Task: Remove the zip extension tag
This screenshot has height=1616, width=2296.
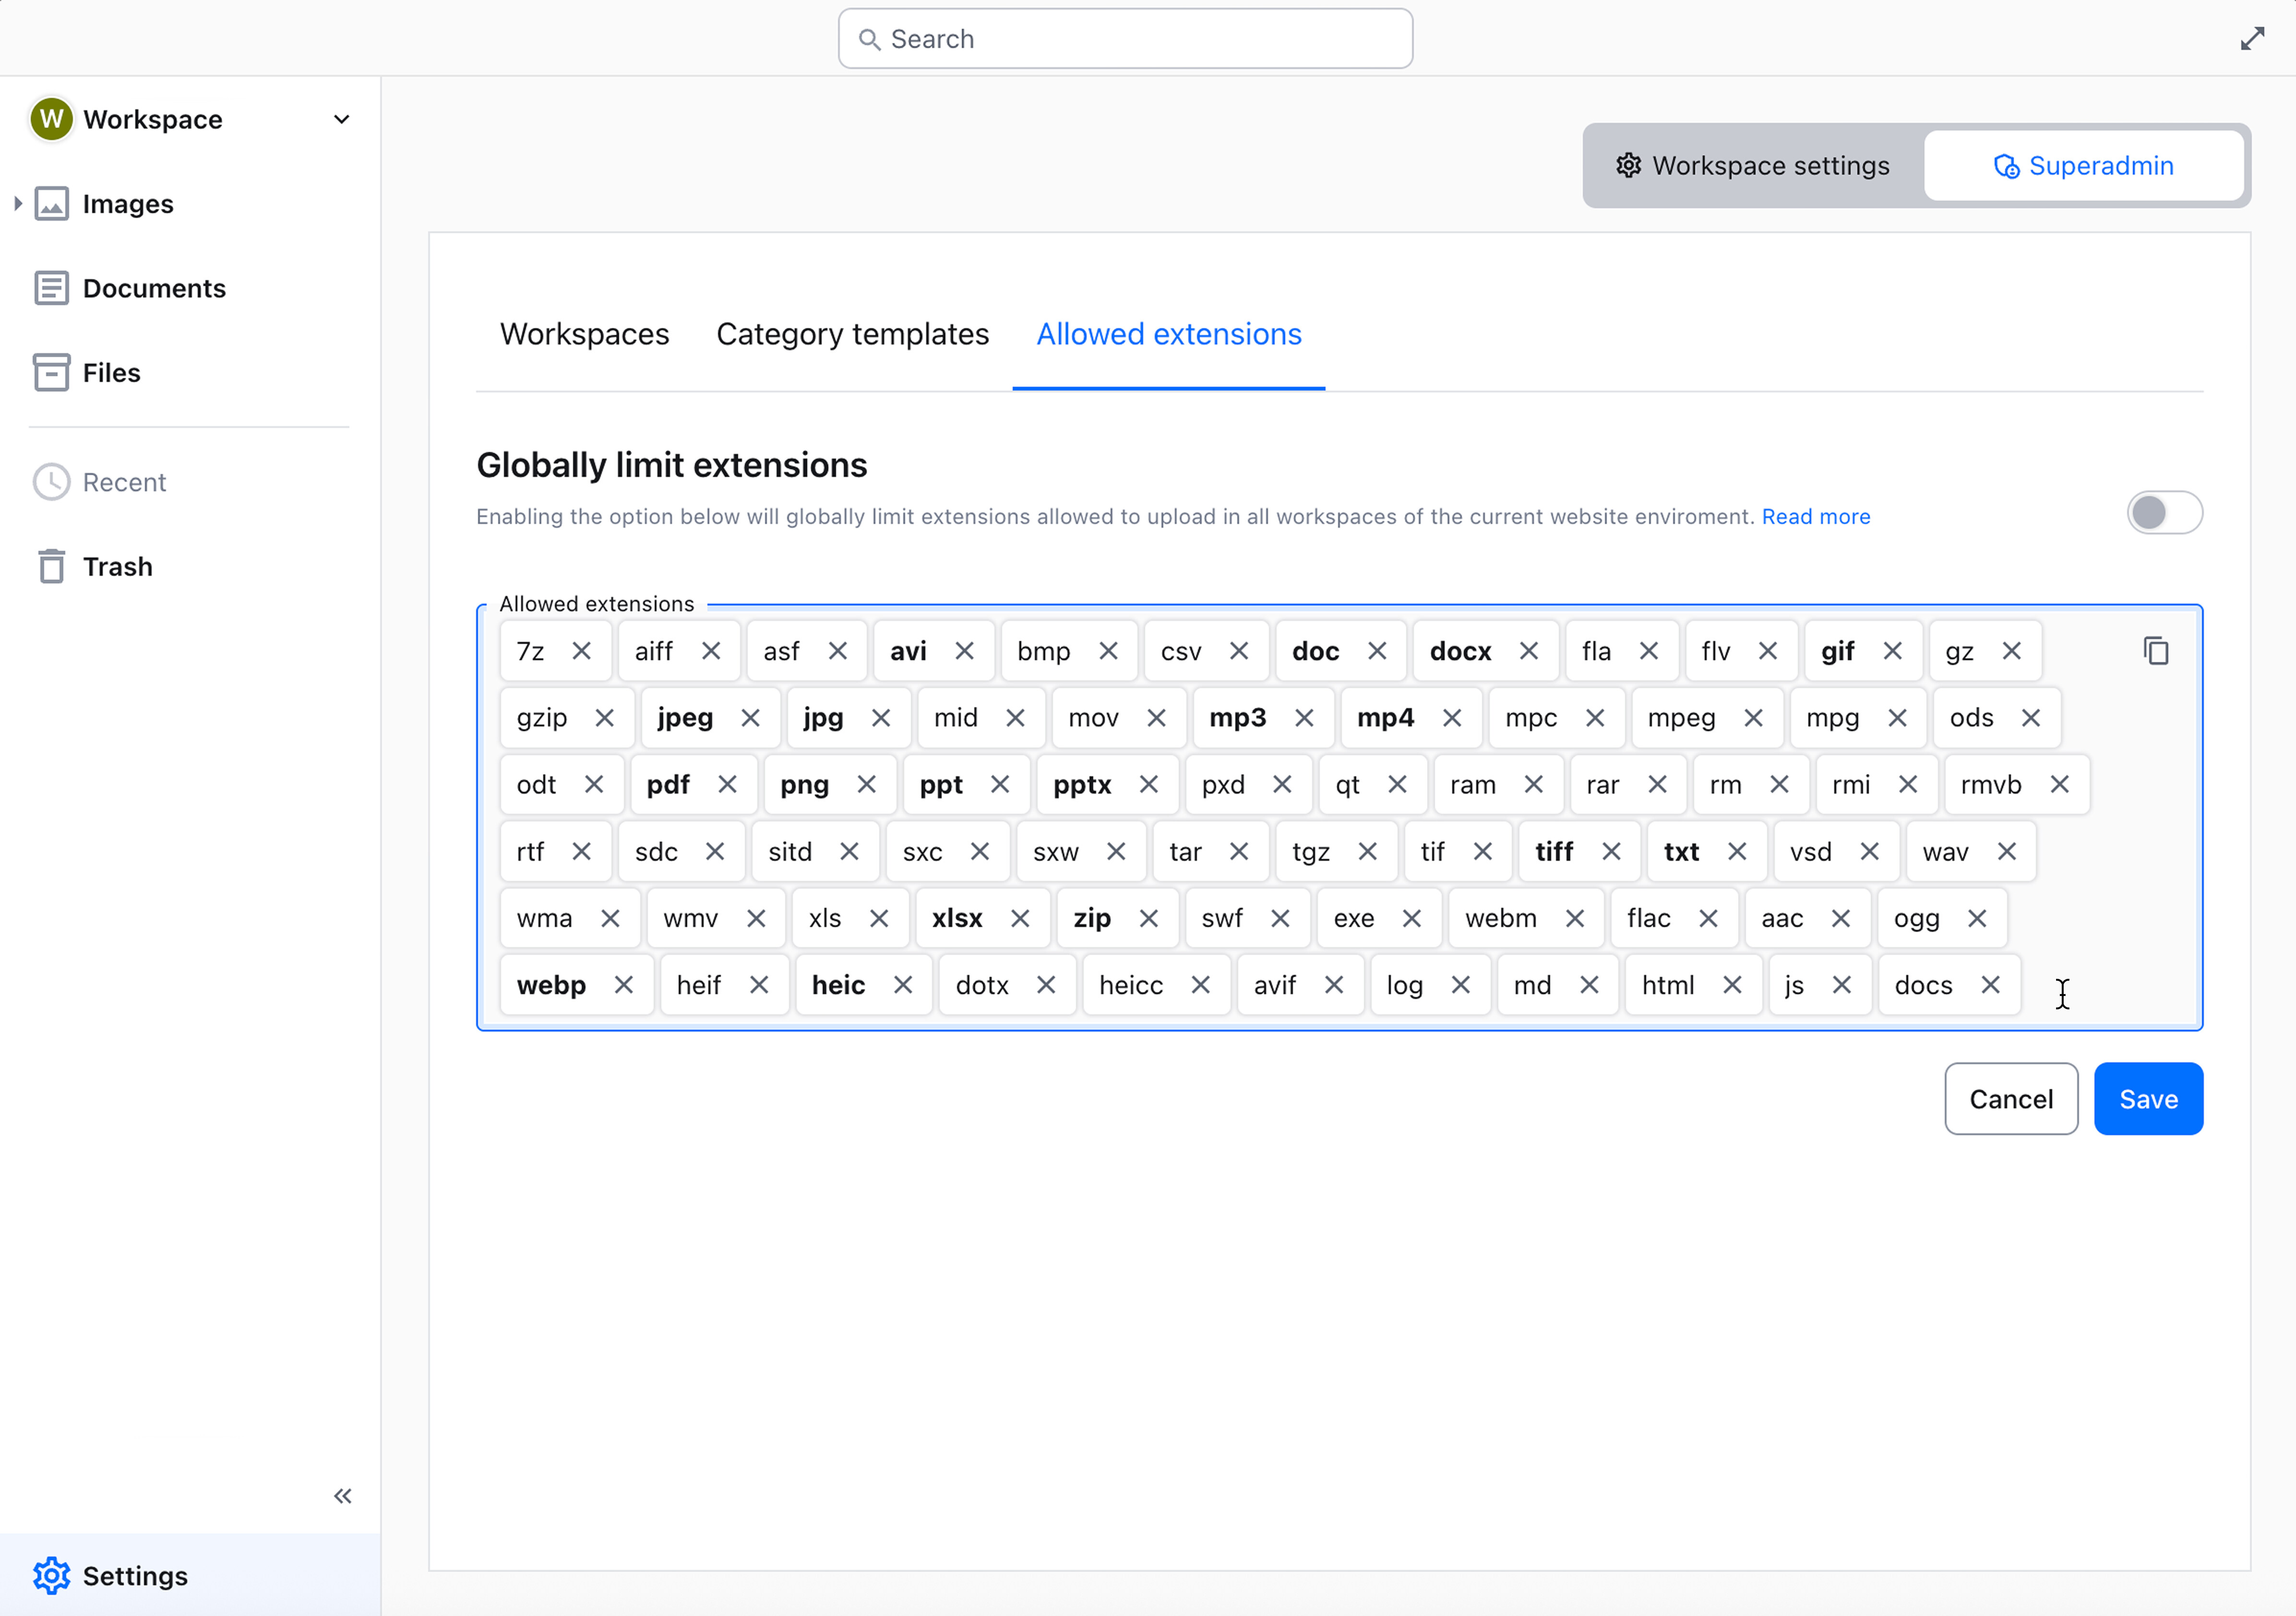Action: point(1148,918)
